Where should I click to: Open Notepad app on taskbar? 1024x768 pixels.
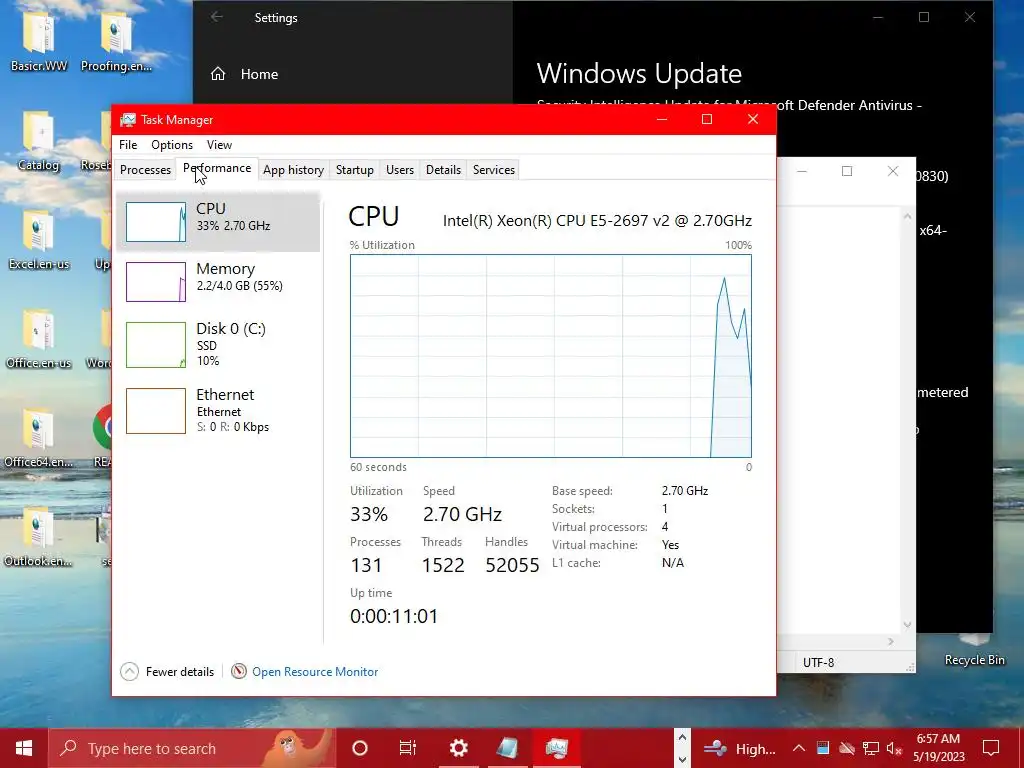[x=507, y=748]
